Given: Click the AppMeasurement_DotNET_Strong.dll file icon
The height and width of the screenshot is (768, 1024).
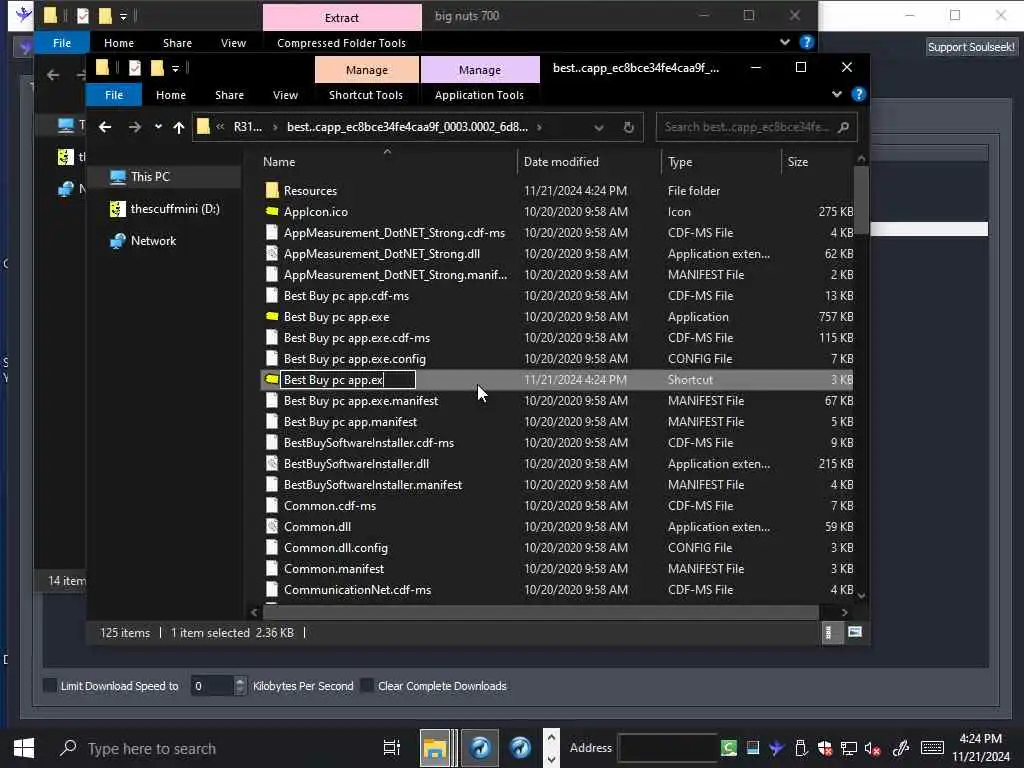Looking at the screenshot, I should 272,253.
